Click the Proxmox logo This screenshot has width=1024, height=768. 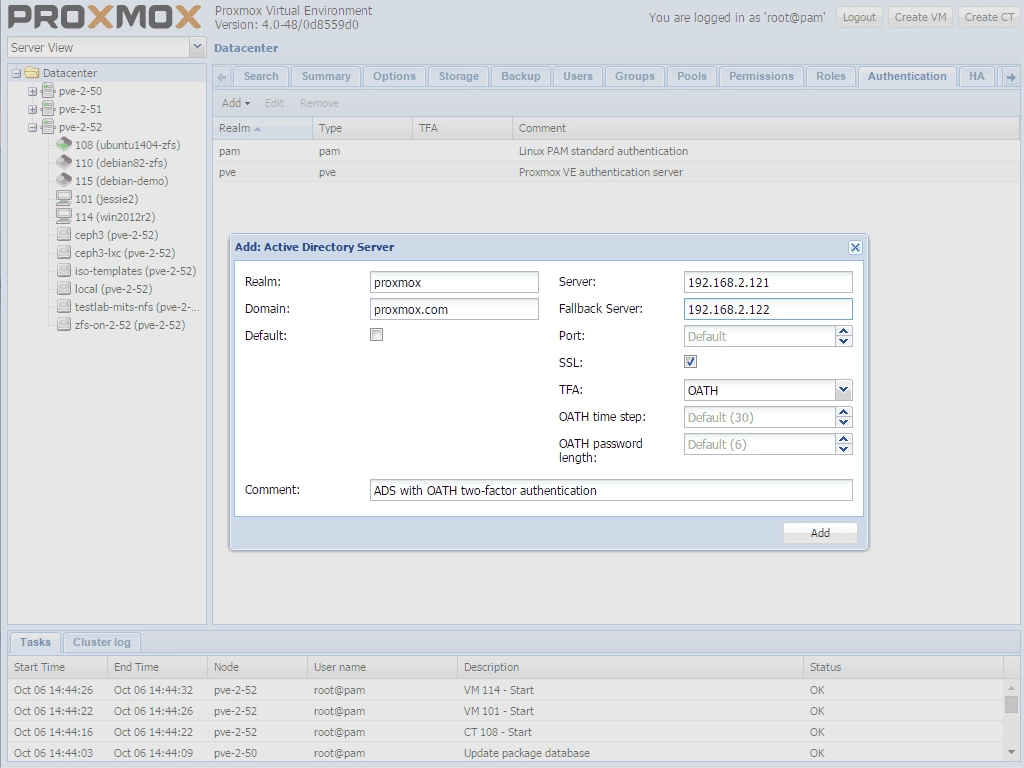coord(104,17)
